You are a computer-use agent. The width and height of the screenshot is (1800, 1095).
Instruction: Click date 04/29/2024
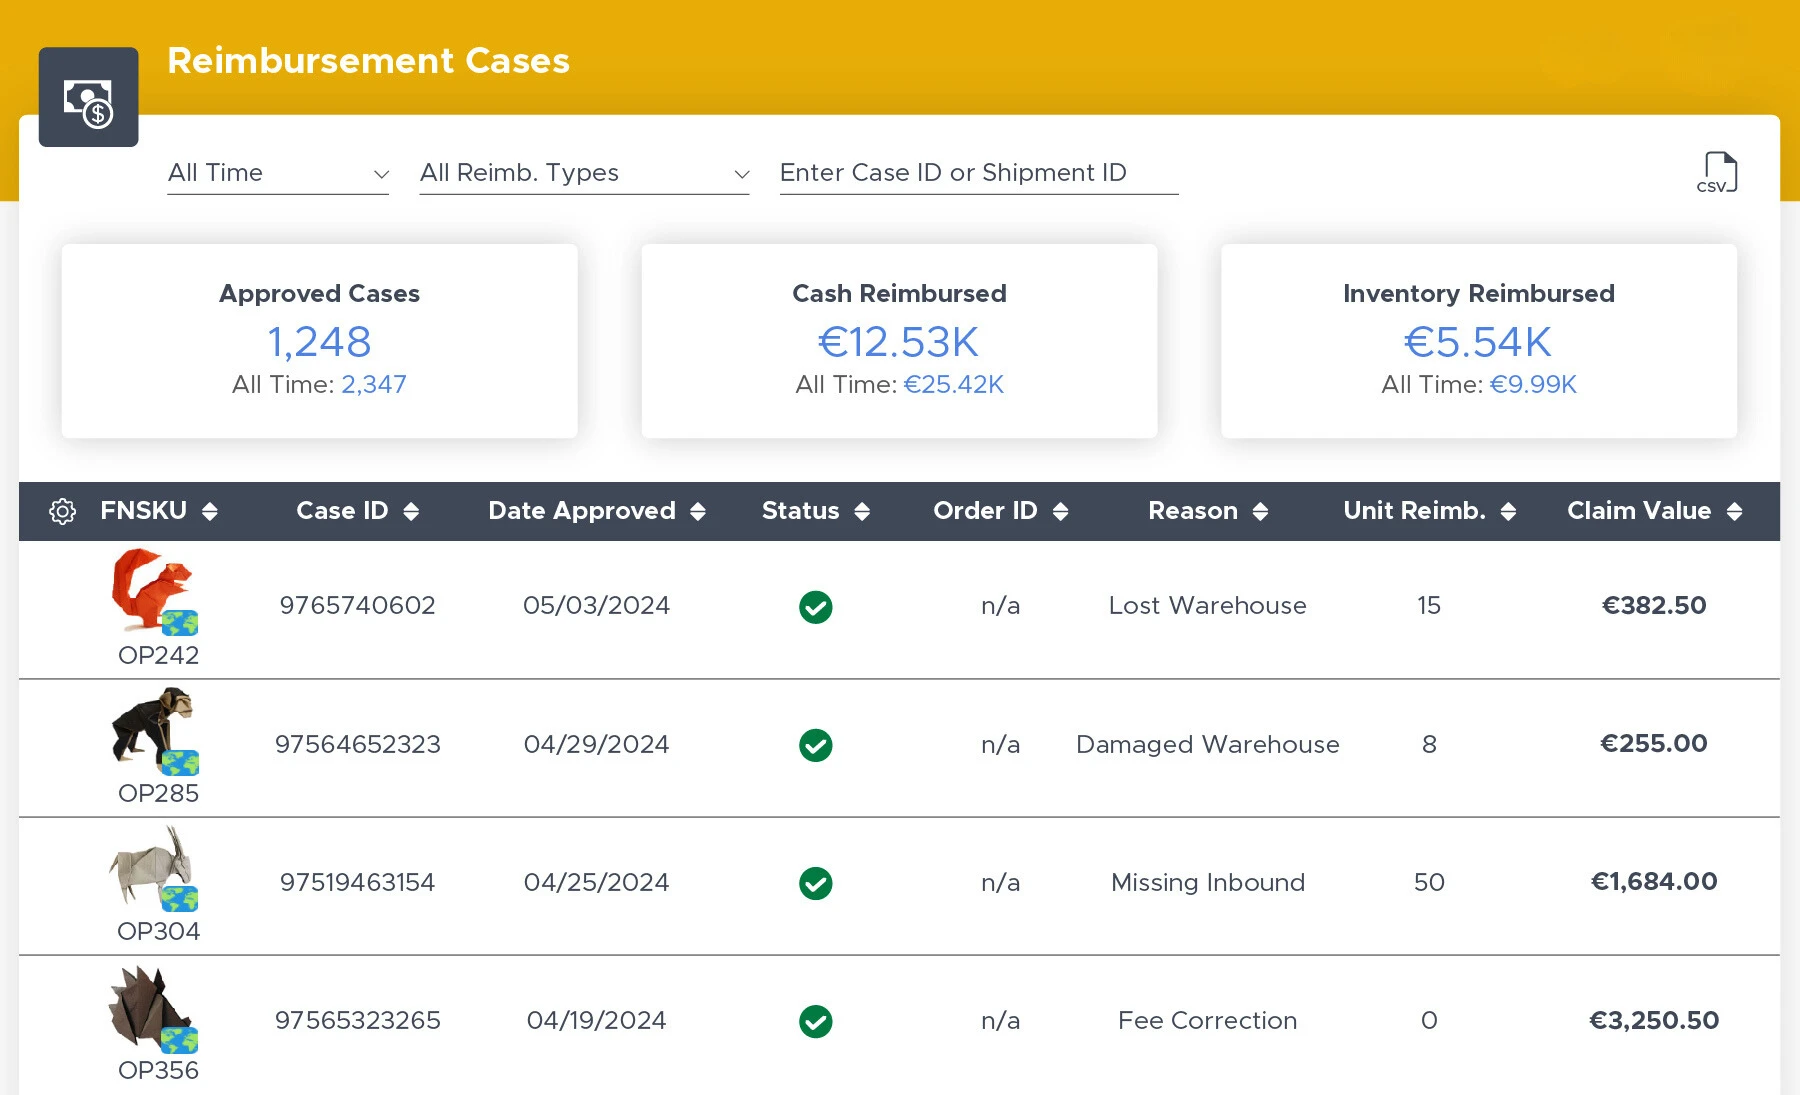pos(596,745)
